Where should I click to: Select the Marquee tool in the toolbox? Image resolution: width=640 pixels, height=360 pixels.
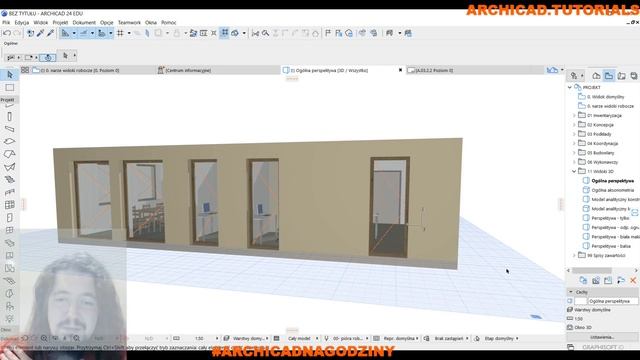coord(10,87)
